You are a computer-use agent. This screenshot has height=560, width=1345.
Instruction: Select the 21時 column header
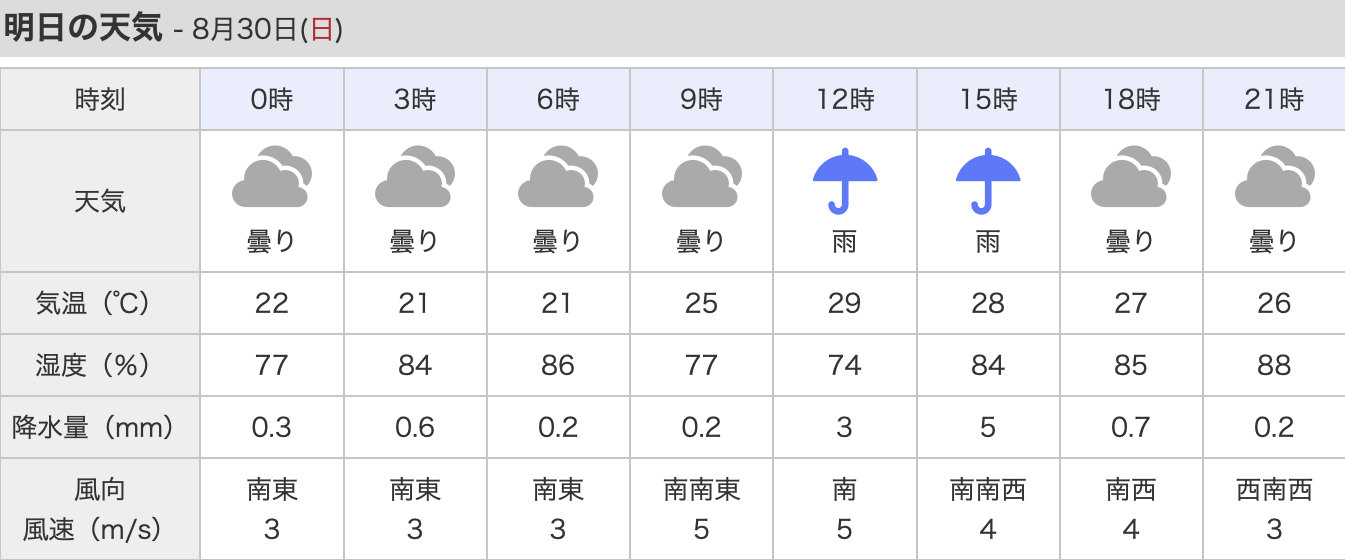(x=1275, y=99)
